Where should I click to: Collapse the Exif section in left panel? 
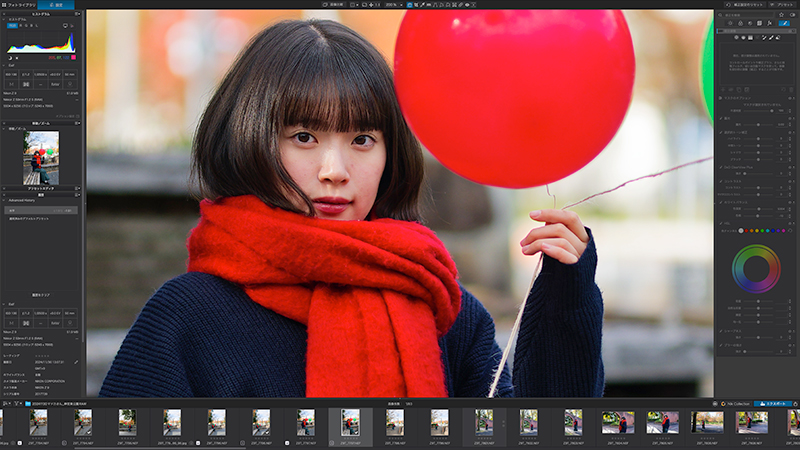coord(4,65)
